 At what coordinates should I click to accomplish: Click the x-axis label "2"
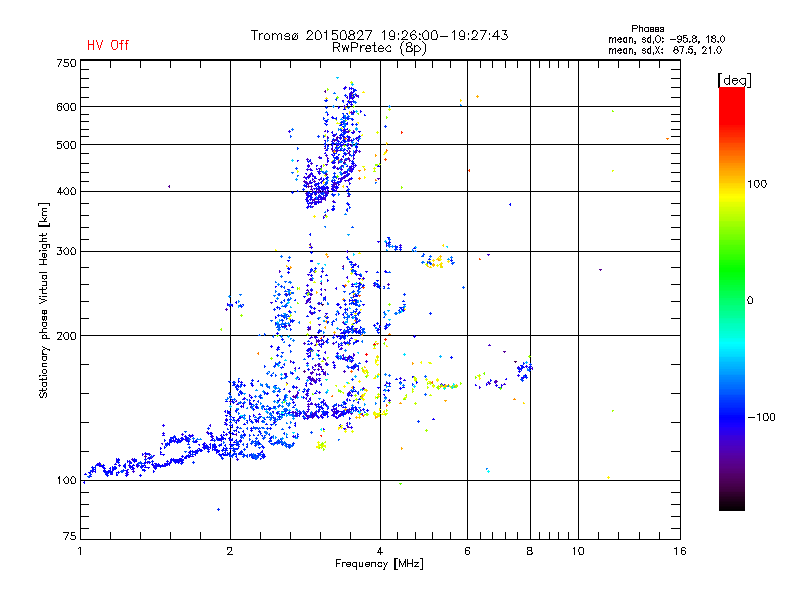point(230,551)
